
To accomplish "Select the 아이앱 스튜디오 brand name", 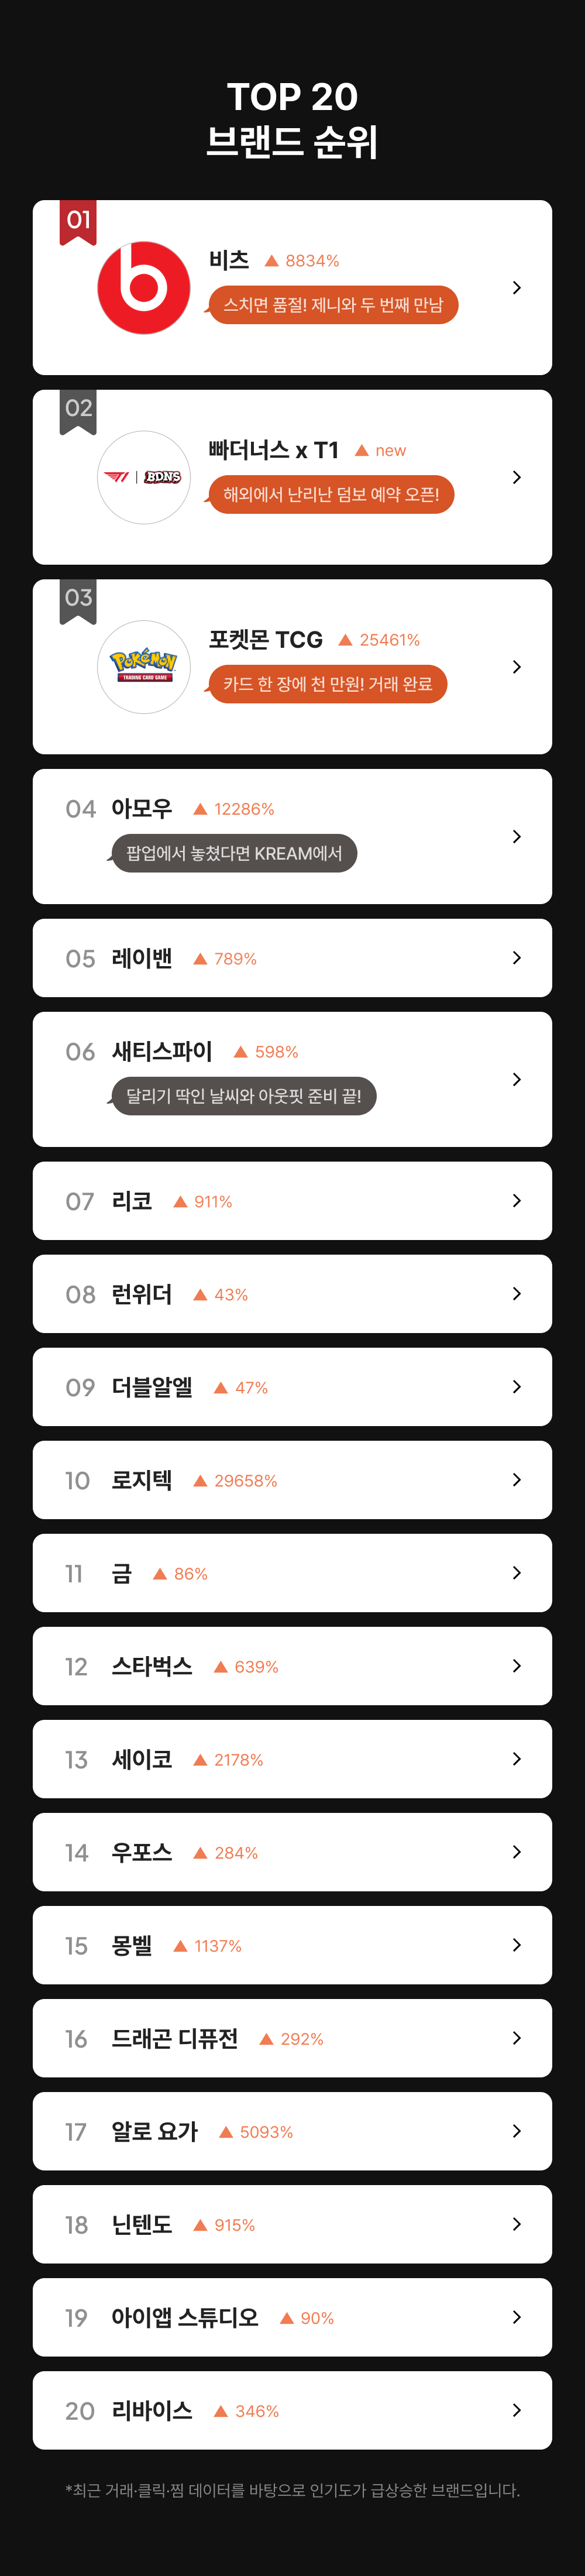I will click(185, 2317).
